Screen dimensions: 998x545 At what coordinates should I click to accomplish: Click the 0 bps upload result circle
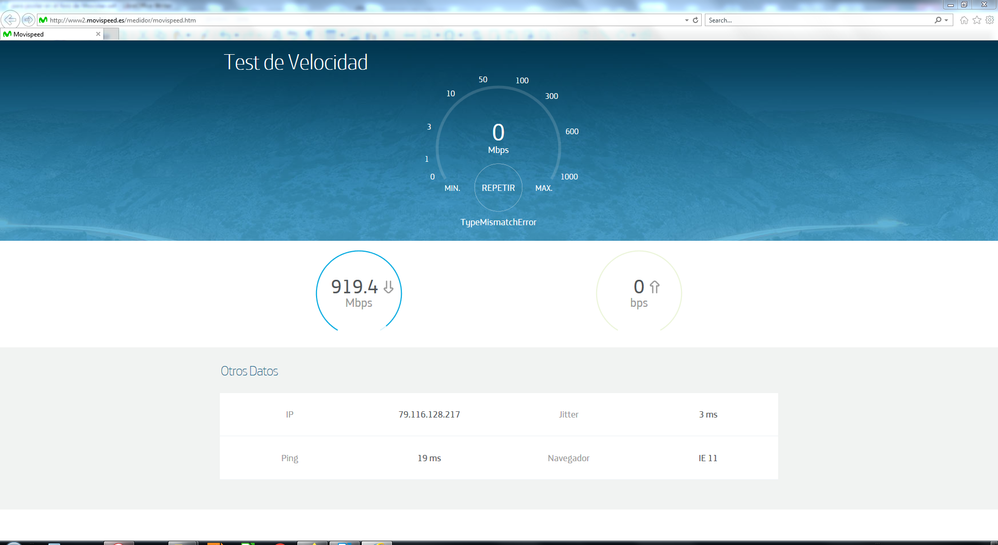[x=639, y=292]
